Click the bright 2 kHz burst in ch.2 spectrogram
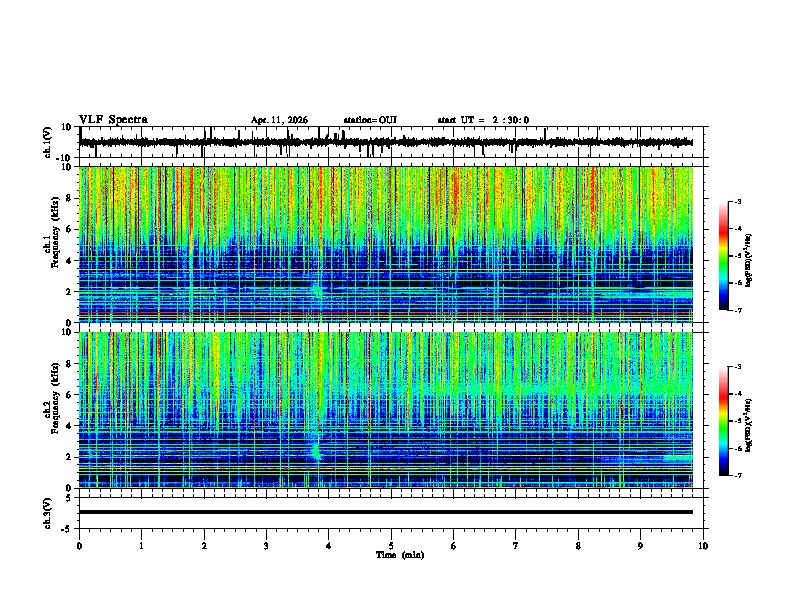 [316, 450]
